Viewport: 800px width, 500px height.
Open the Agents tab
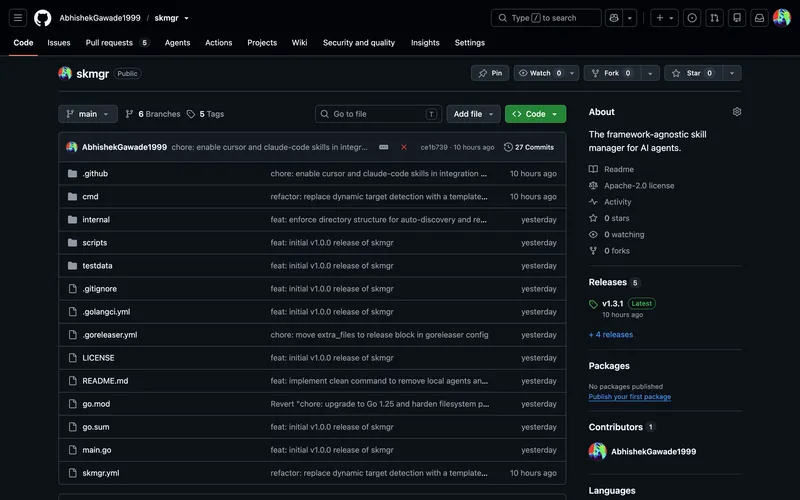point(178,43)
